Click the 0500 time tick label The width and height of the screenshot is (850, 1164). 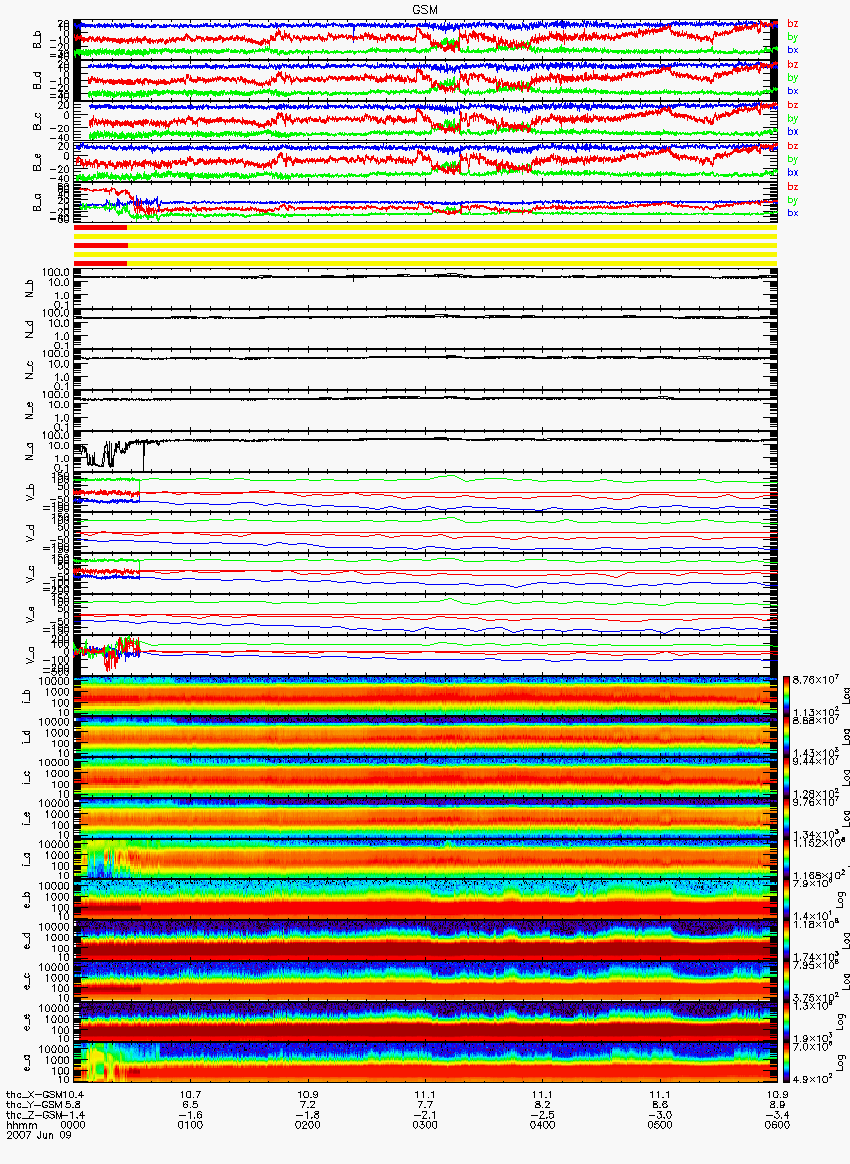[660, 1125]
